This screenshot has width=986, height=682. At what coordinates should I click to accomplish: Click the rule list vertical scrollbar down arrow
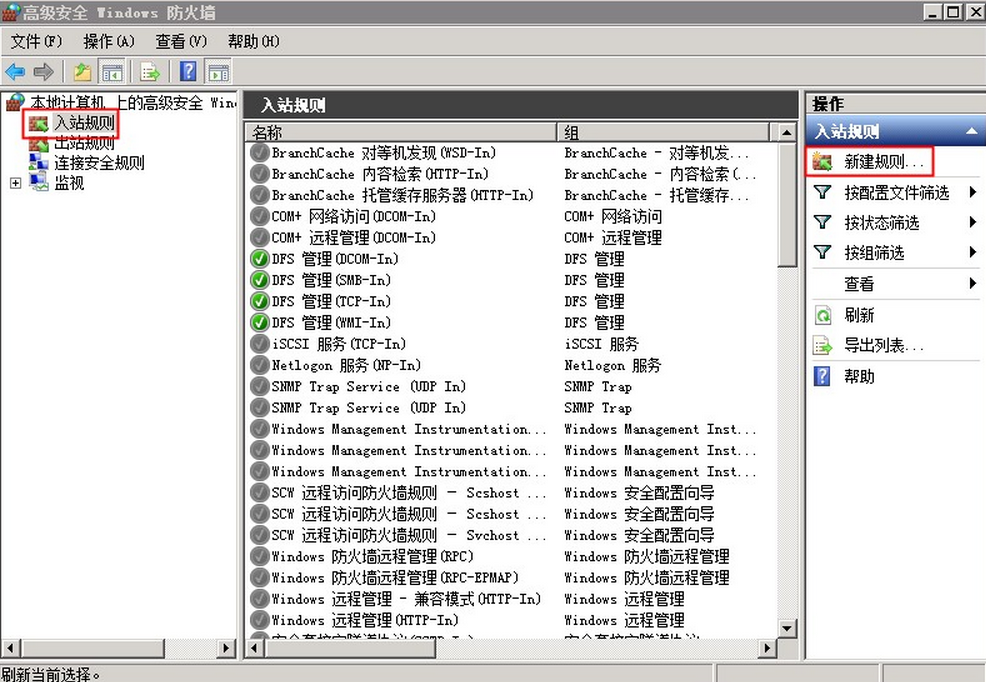(x=787, y=628)
